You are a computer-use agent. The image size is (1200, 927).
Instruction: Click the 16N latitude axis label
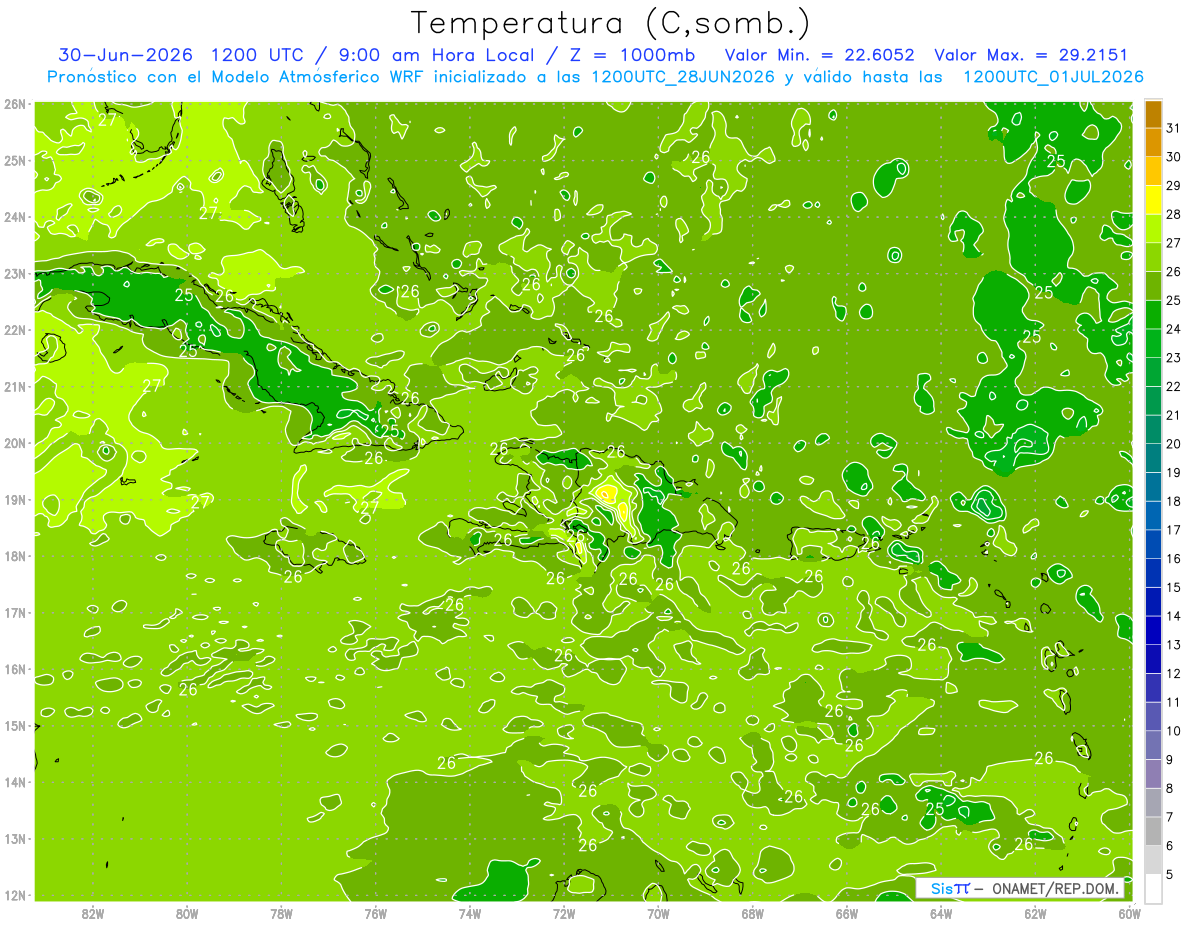pyautogui.click(x=14, y=669)
